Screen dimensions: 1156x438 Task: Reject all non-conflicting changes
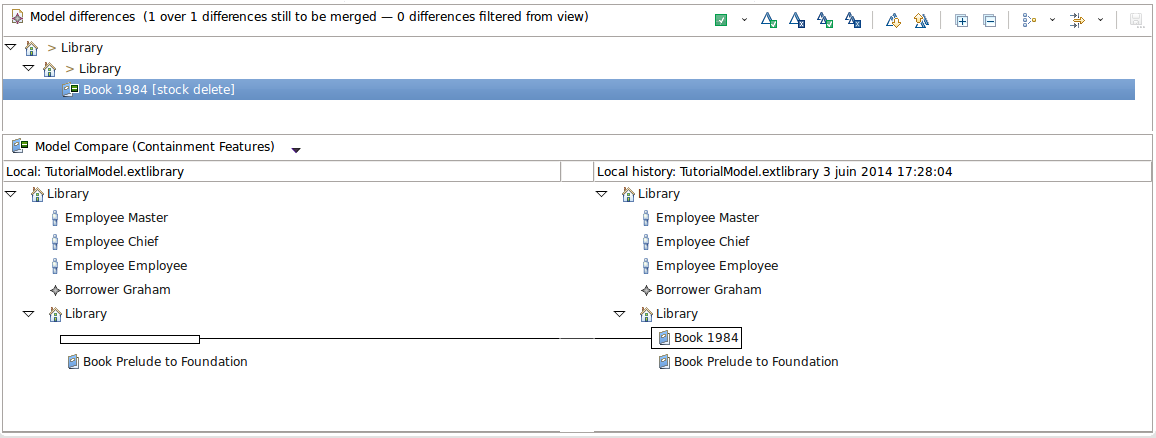coord(853,20)
